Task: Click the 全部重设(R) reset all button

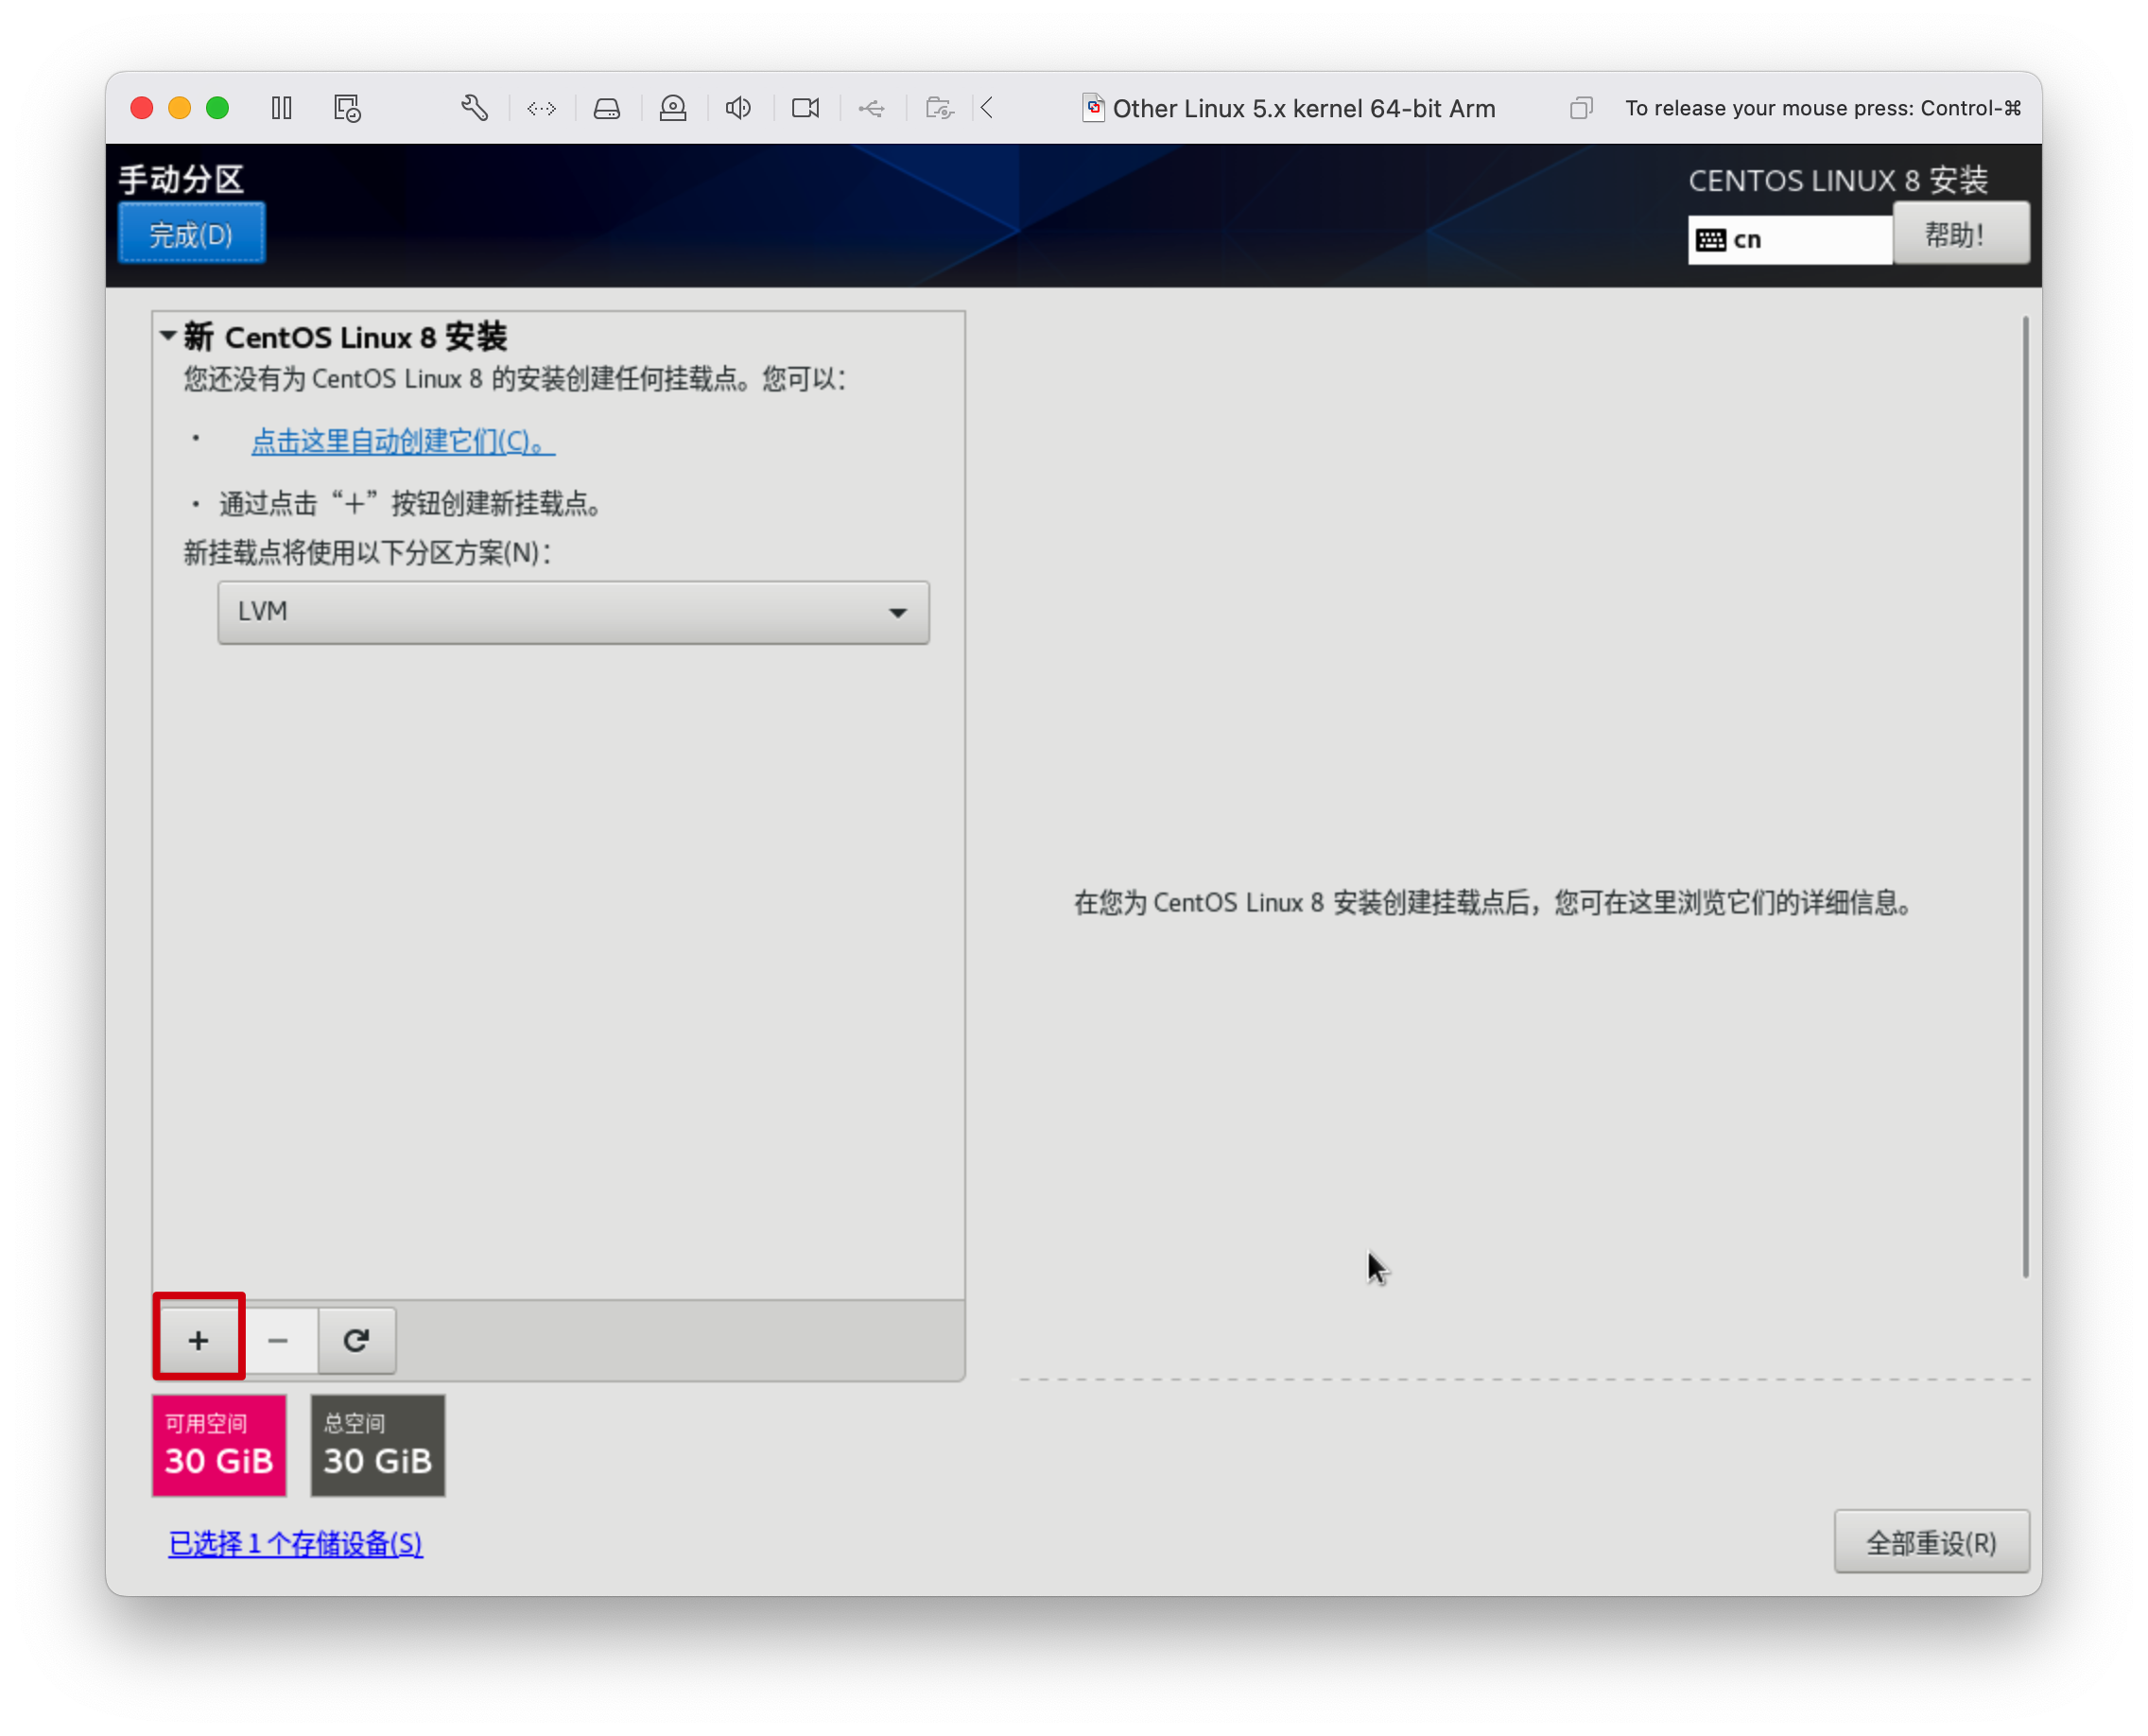Action: pyautogui.click(x=1931, y=1543)
